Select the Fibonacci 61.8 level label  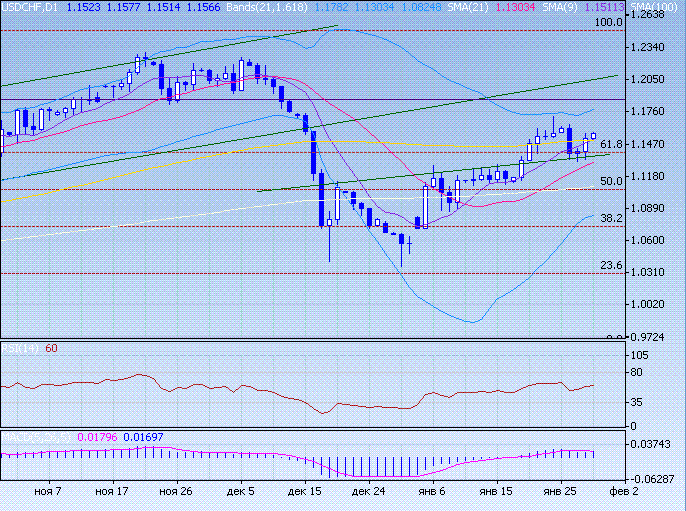coord(612,144)
